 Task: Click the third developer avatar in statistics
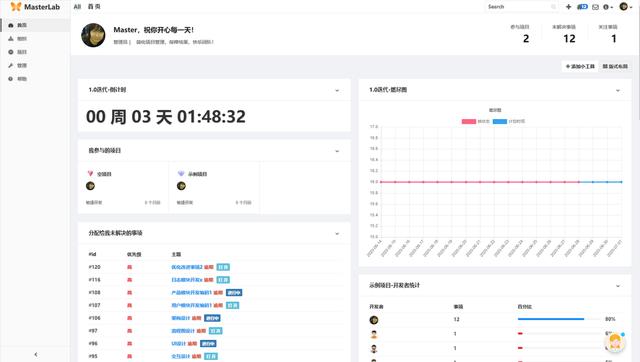tap(373, 349)
